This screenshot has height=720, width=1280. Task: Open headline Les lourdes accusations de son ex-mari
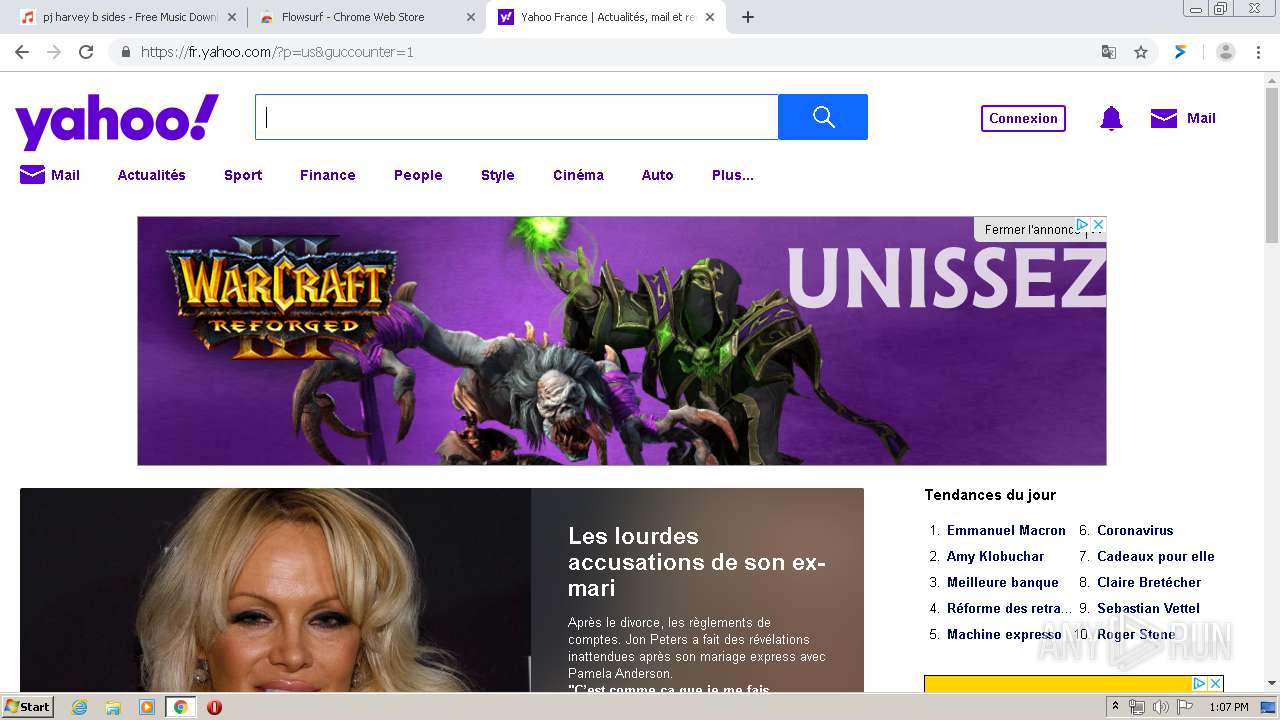(697, 562)
